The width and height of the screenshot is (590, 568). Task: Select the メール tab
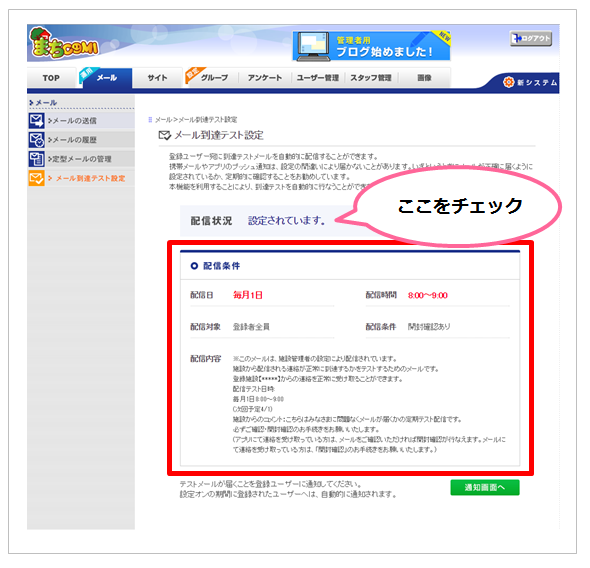pos(107,78)
